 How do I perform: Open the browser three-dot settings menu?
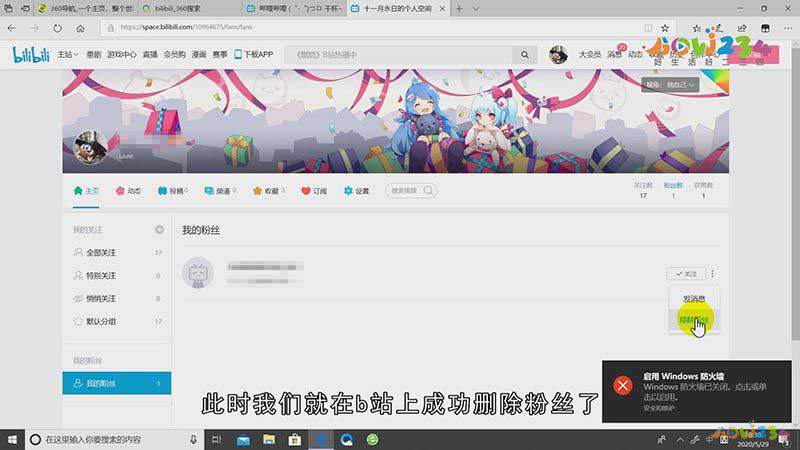(x=788, y=28)
